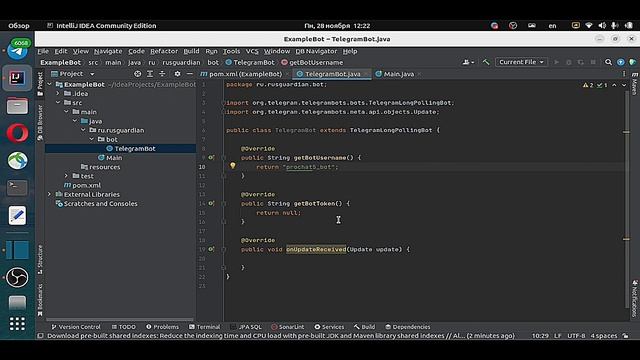Open the File menu
Image resolution: width=640 pixels, height=360 pixels.
coord(43,51)
